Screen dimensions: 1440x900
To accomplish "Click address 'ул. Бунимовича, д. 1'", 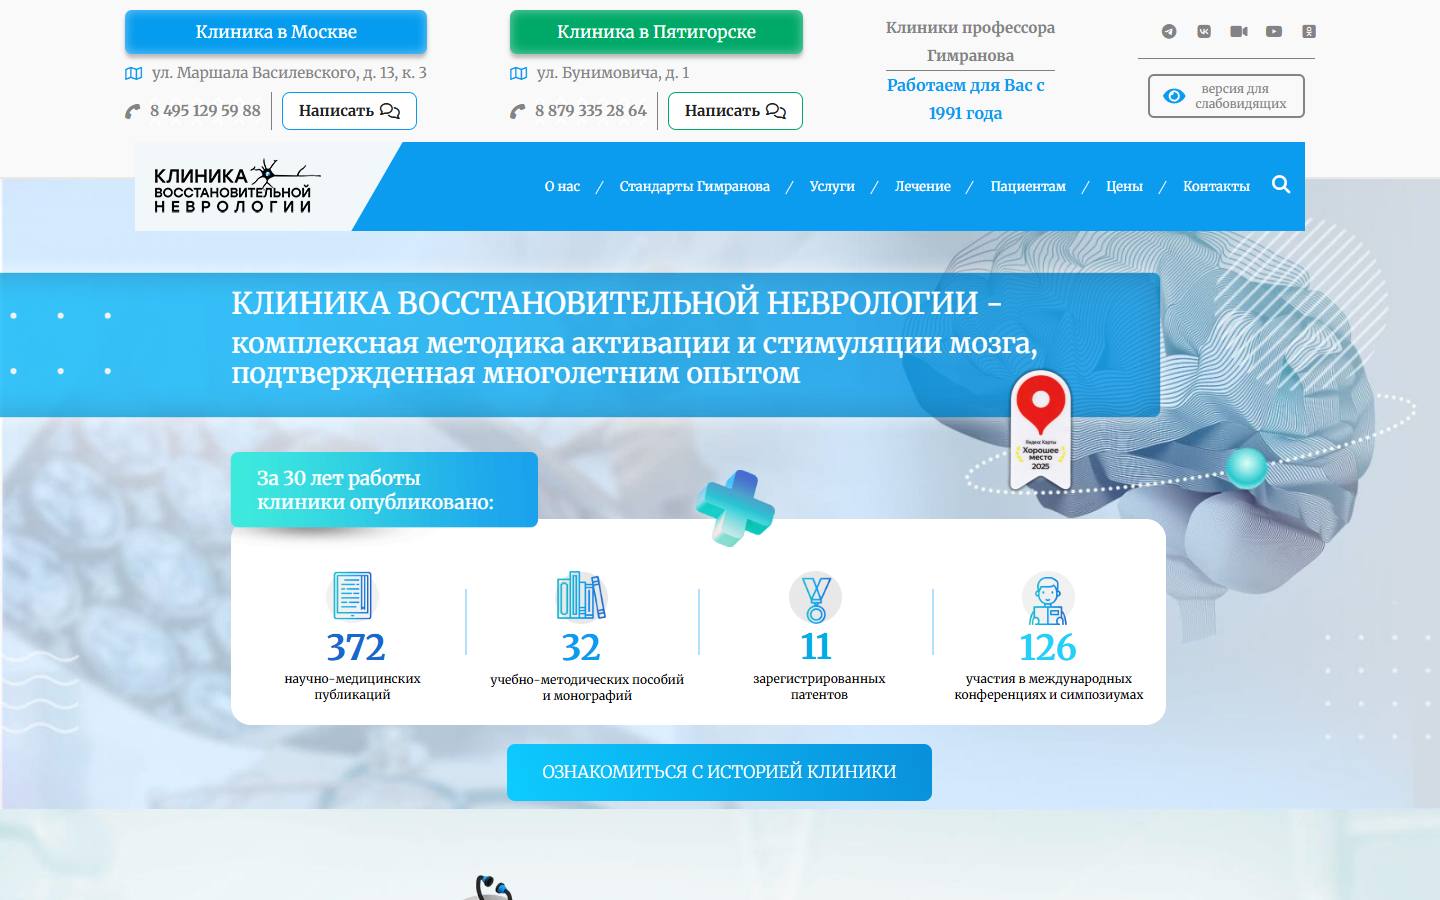I will 613,73.
